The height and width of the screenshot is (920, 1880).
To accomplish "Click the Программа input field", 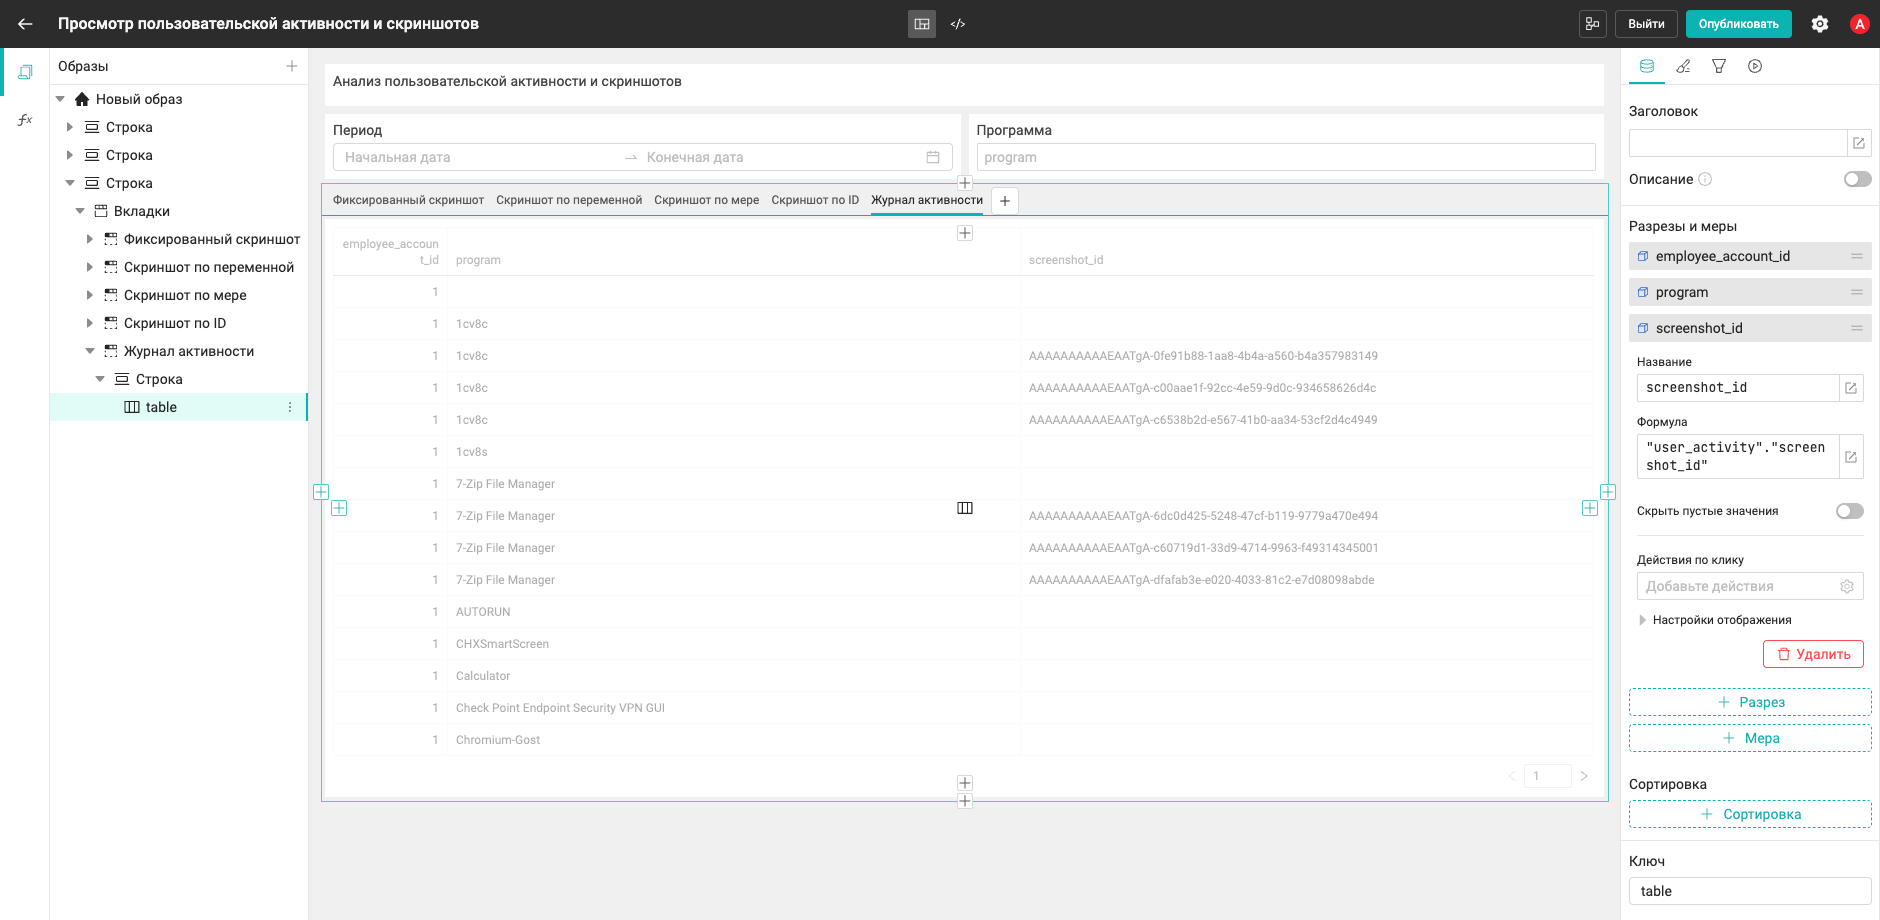I will point(1285,157).
